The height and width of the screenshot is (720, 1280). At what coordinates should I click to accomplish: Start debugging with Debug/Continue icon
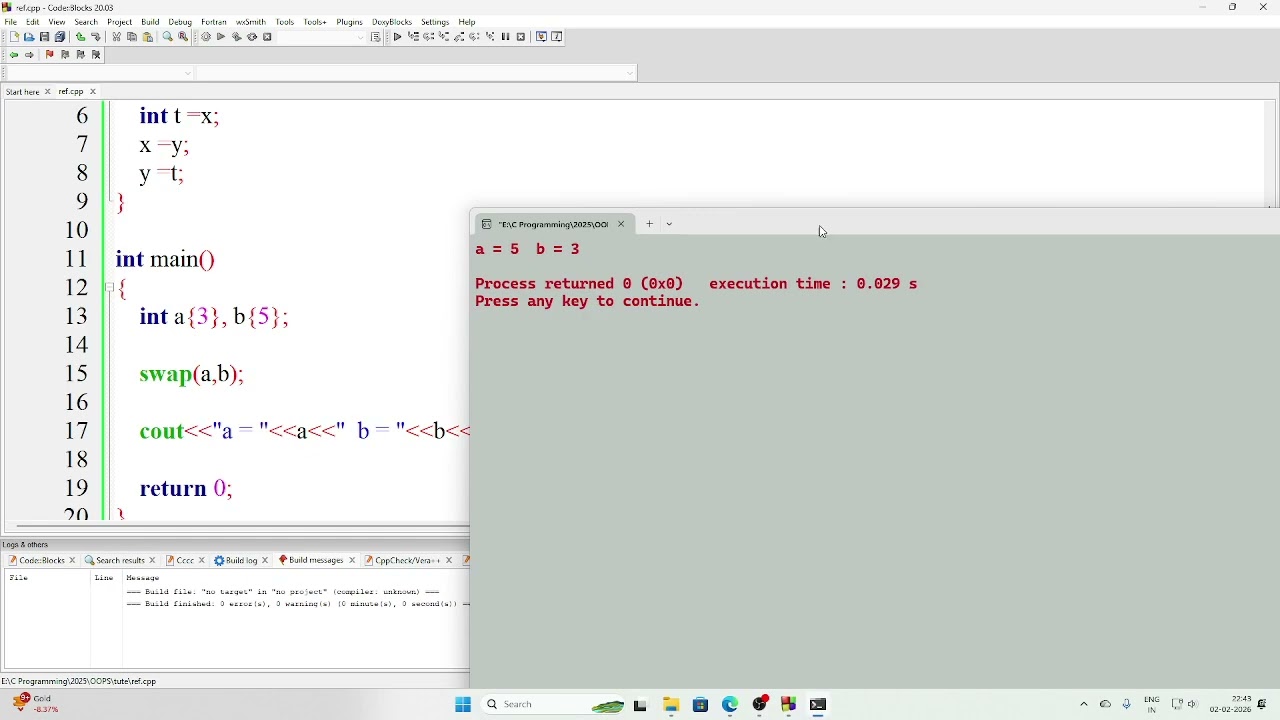[x=397, y=37]
